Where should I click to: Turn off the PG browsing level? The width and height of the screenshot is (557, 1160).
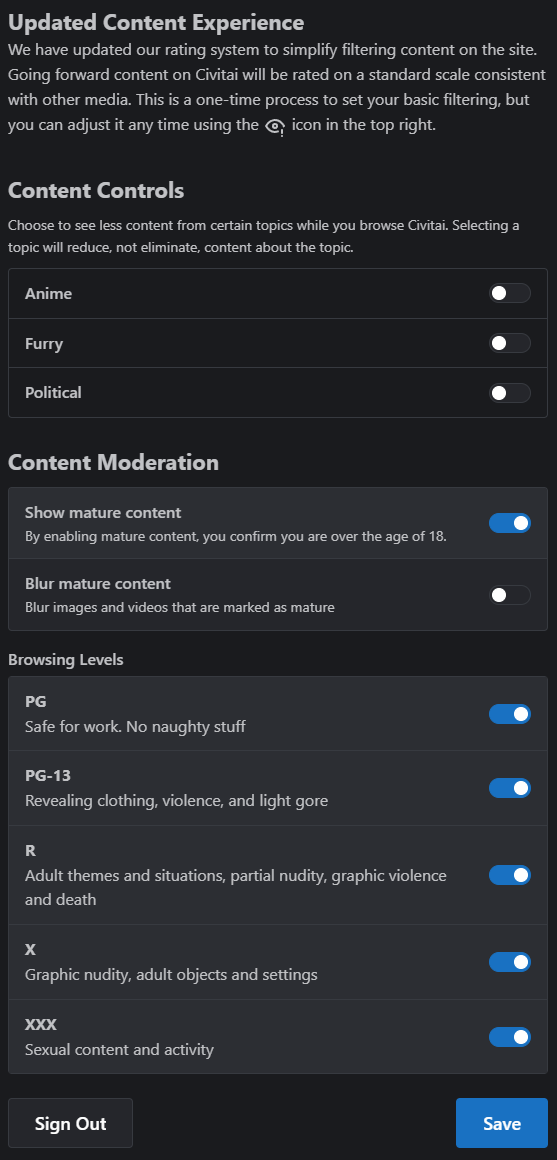(510, 714)
